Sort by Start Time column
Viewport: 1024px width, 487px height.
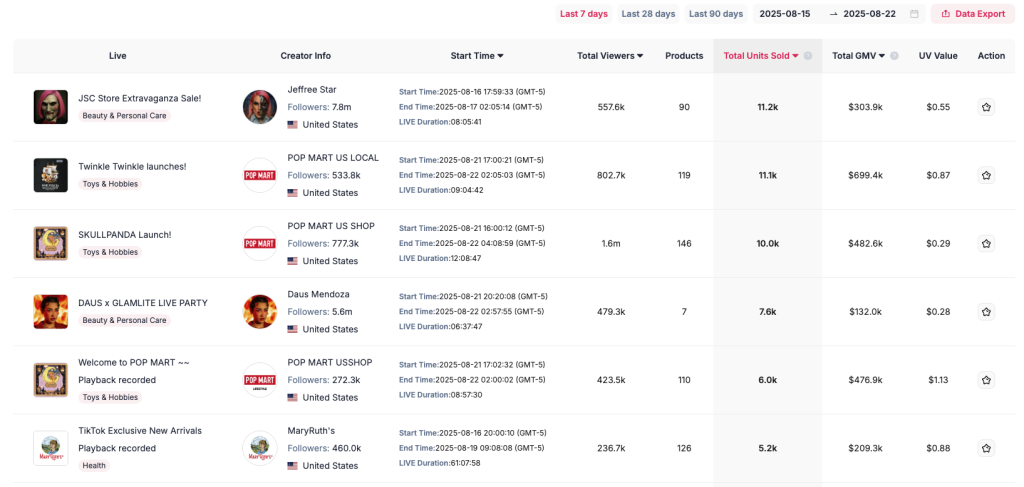click(477, 56)
